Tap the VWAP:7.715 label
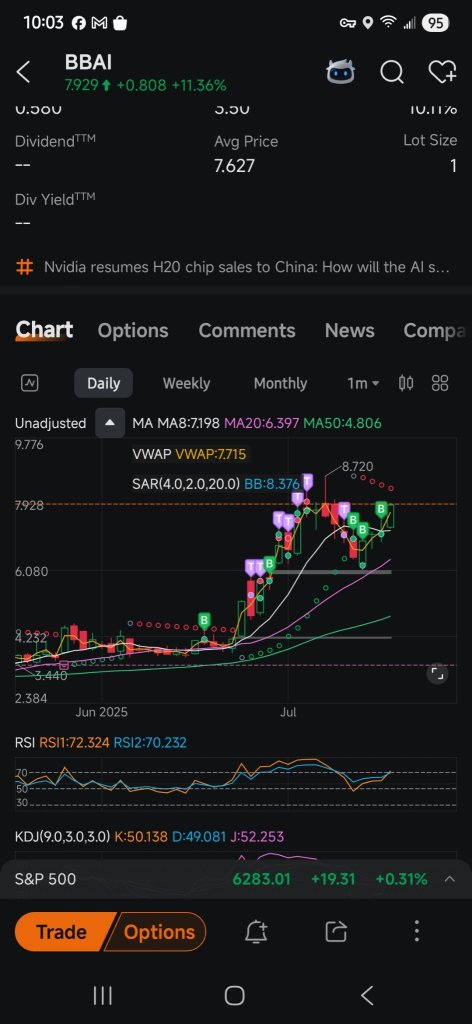Image resolution: width=472 pixels, height=1024 pixels. (x=211, y=454)
